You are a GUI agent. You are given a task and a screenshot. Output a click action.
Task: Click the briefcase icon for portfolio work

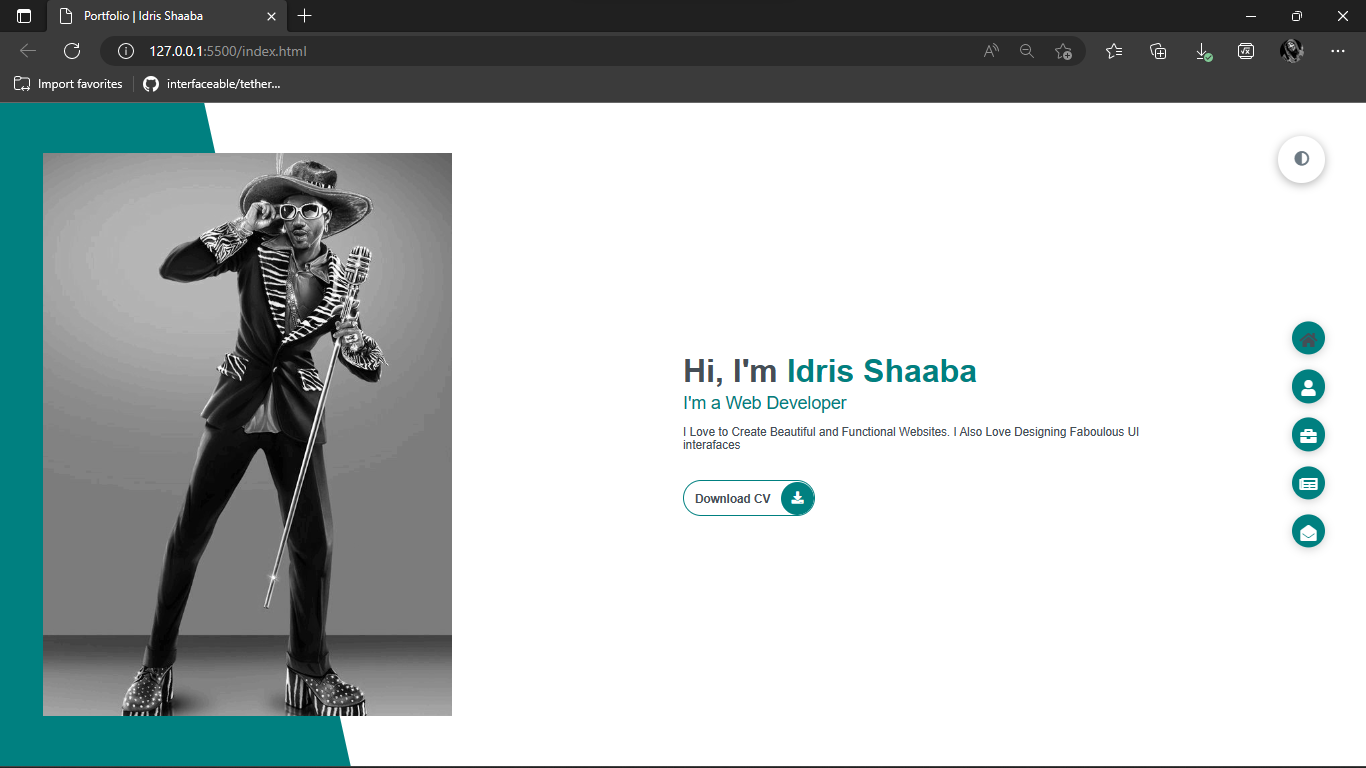coord(1308,434)
